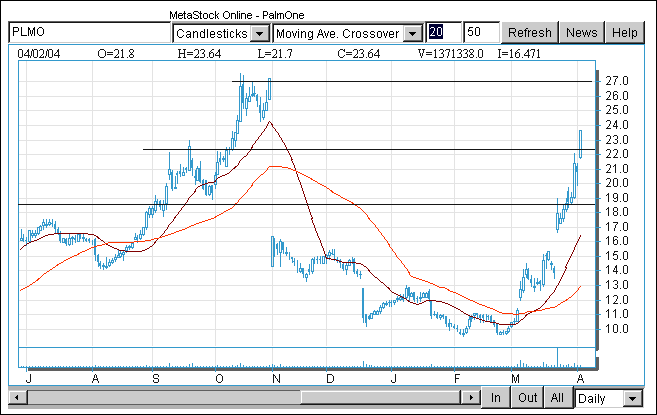Click the latest candlestick near 23.0
The image size is (657, 415).
click(x=580, y=142)
